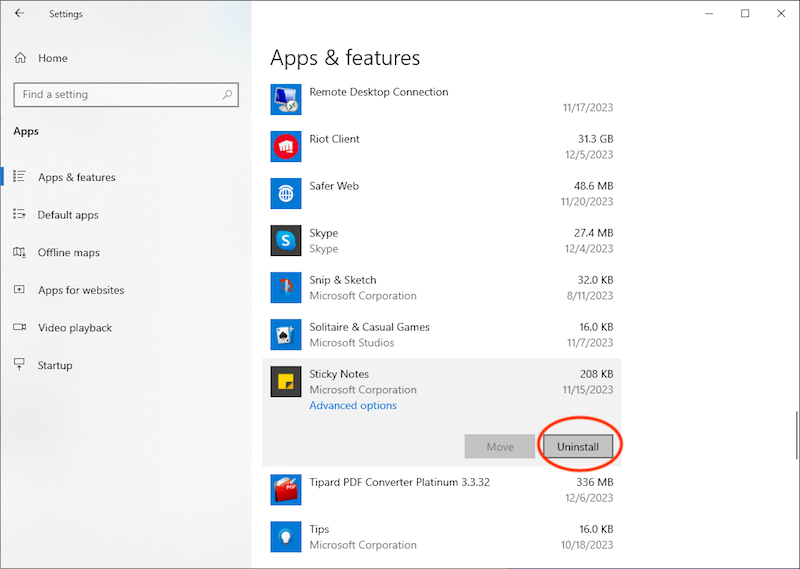This screenshot has height=569, width=800.
Task: Click Safer Web size 48.6 MB
Action: click(593, 186)
